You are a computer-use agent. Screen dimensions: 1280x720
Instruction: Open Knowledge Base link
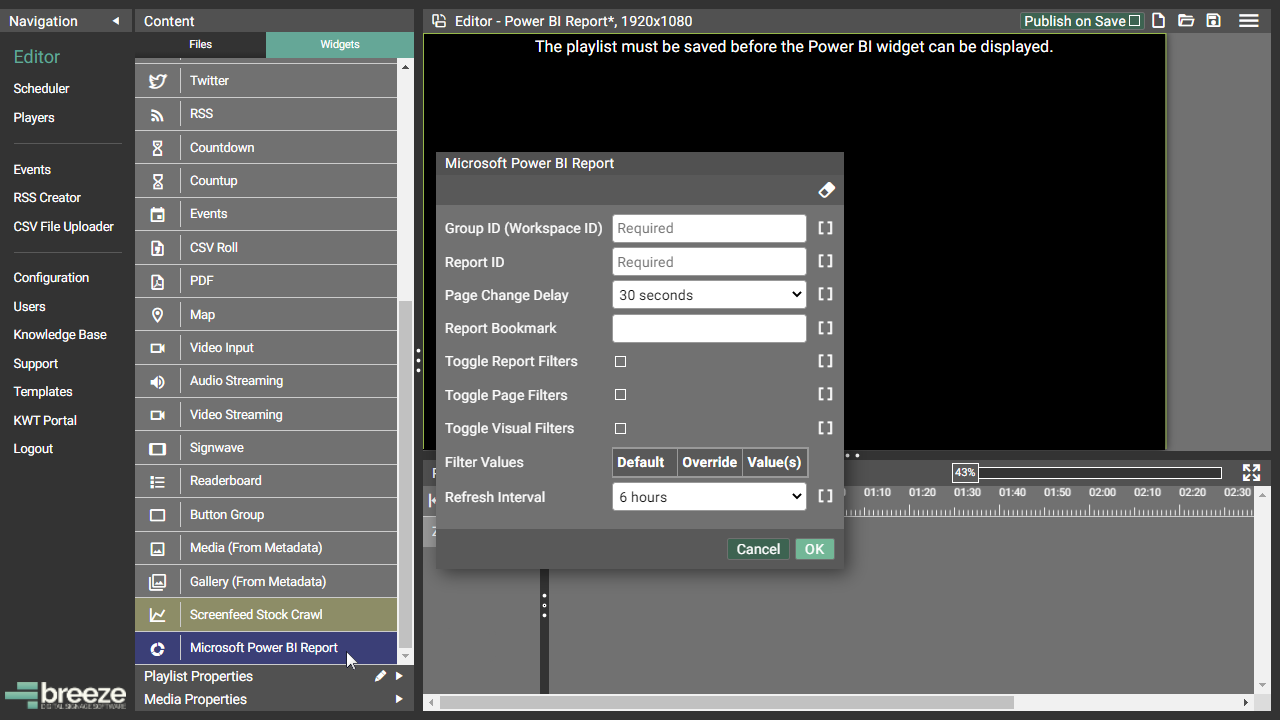coord(60,335)
